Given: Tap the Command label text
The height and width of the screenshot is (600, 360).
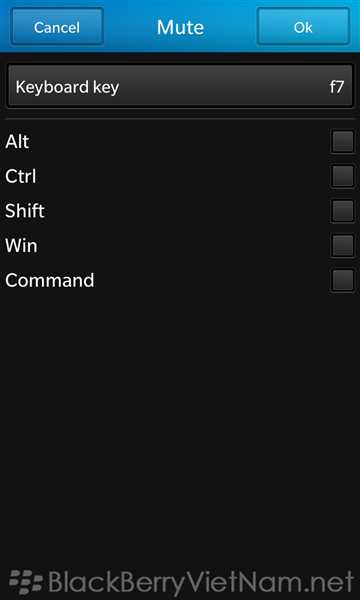Looking at the screenshot, I should coord(50,280).
